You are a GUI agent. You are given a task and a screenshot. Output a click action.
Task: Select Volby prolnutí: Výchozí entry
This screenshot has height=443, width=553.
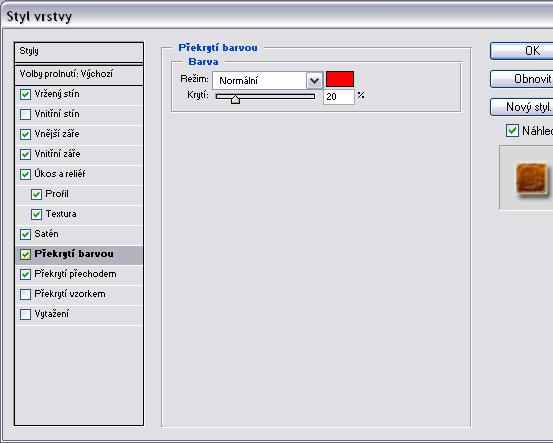(79, 74)
